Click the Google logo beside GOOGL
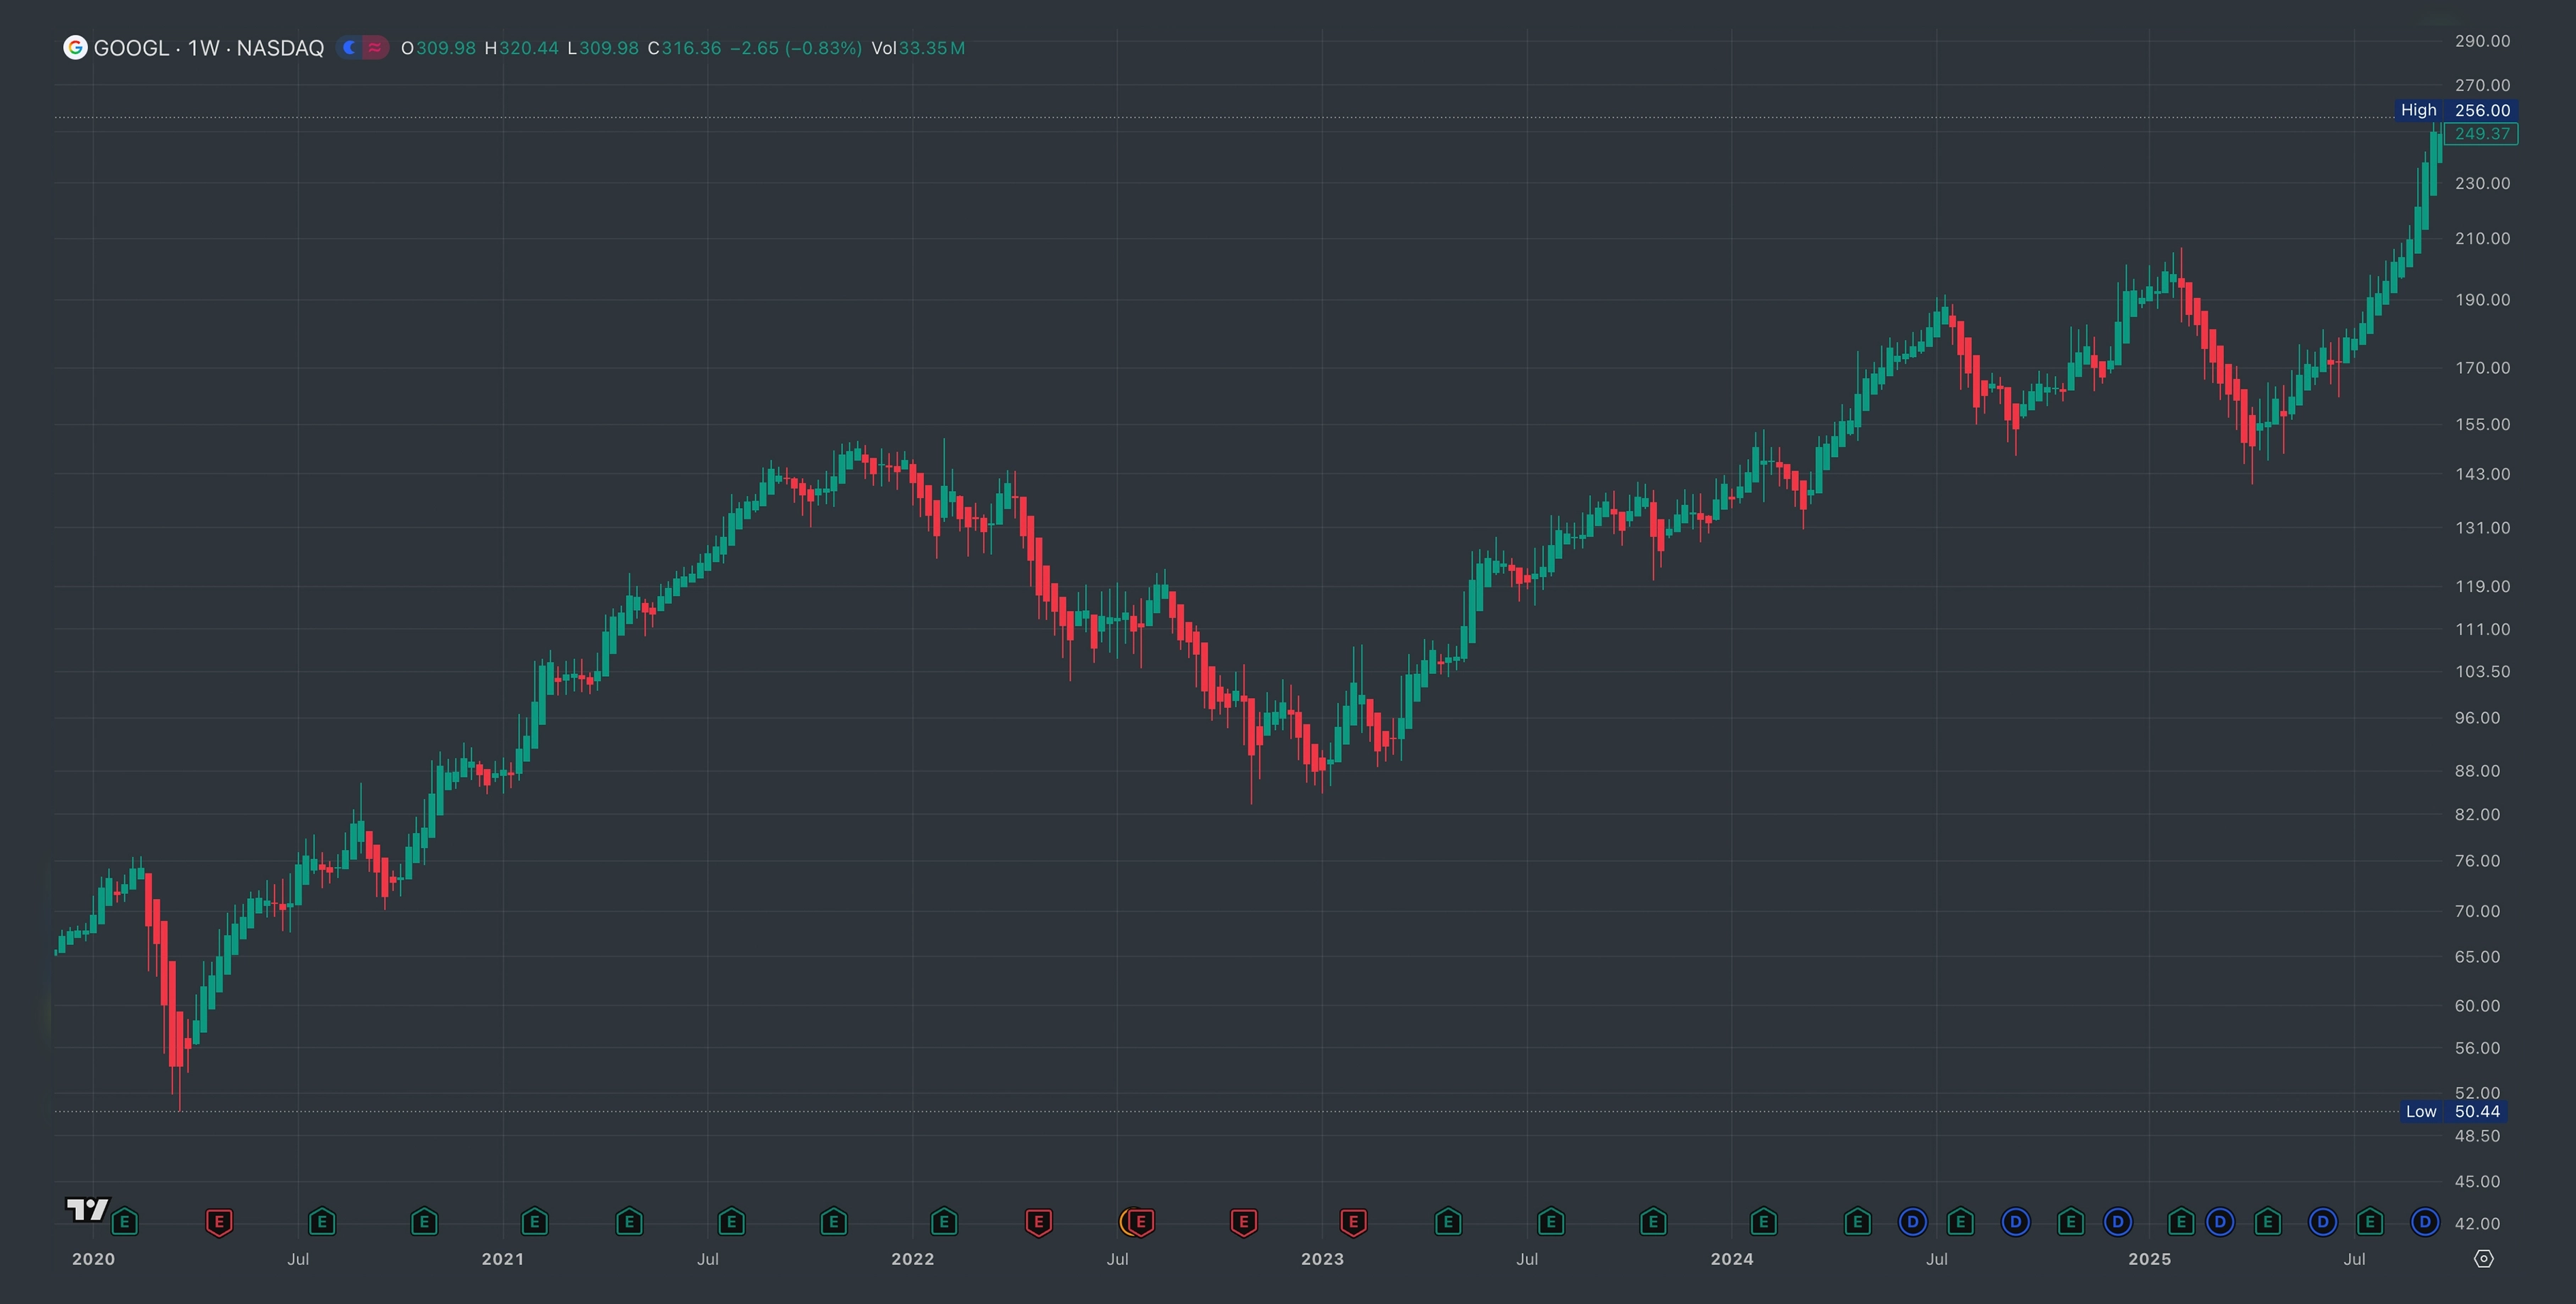Image resolution: width=2576 pixels, height=1304 pixels. (x=75, y=48)
